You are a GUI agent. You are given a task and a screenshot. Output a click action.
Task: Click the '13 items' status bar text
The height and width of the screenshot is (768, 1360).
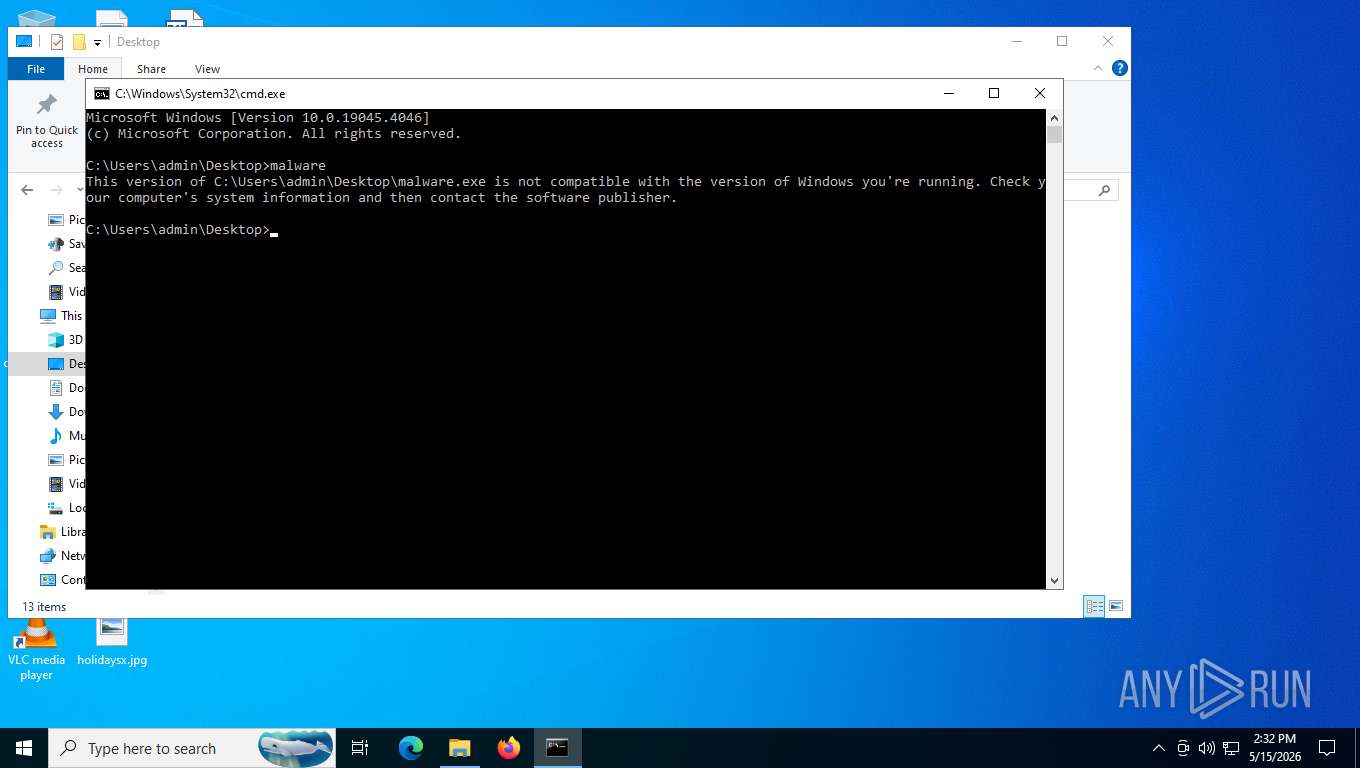pyautogui.click(x=44, y=607)
